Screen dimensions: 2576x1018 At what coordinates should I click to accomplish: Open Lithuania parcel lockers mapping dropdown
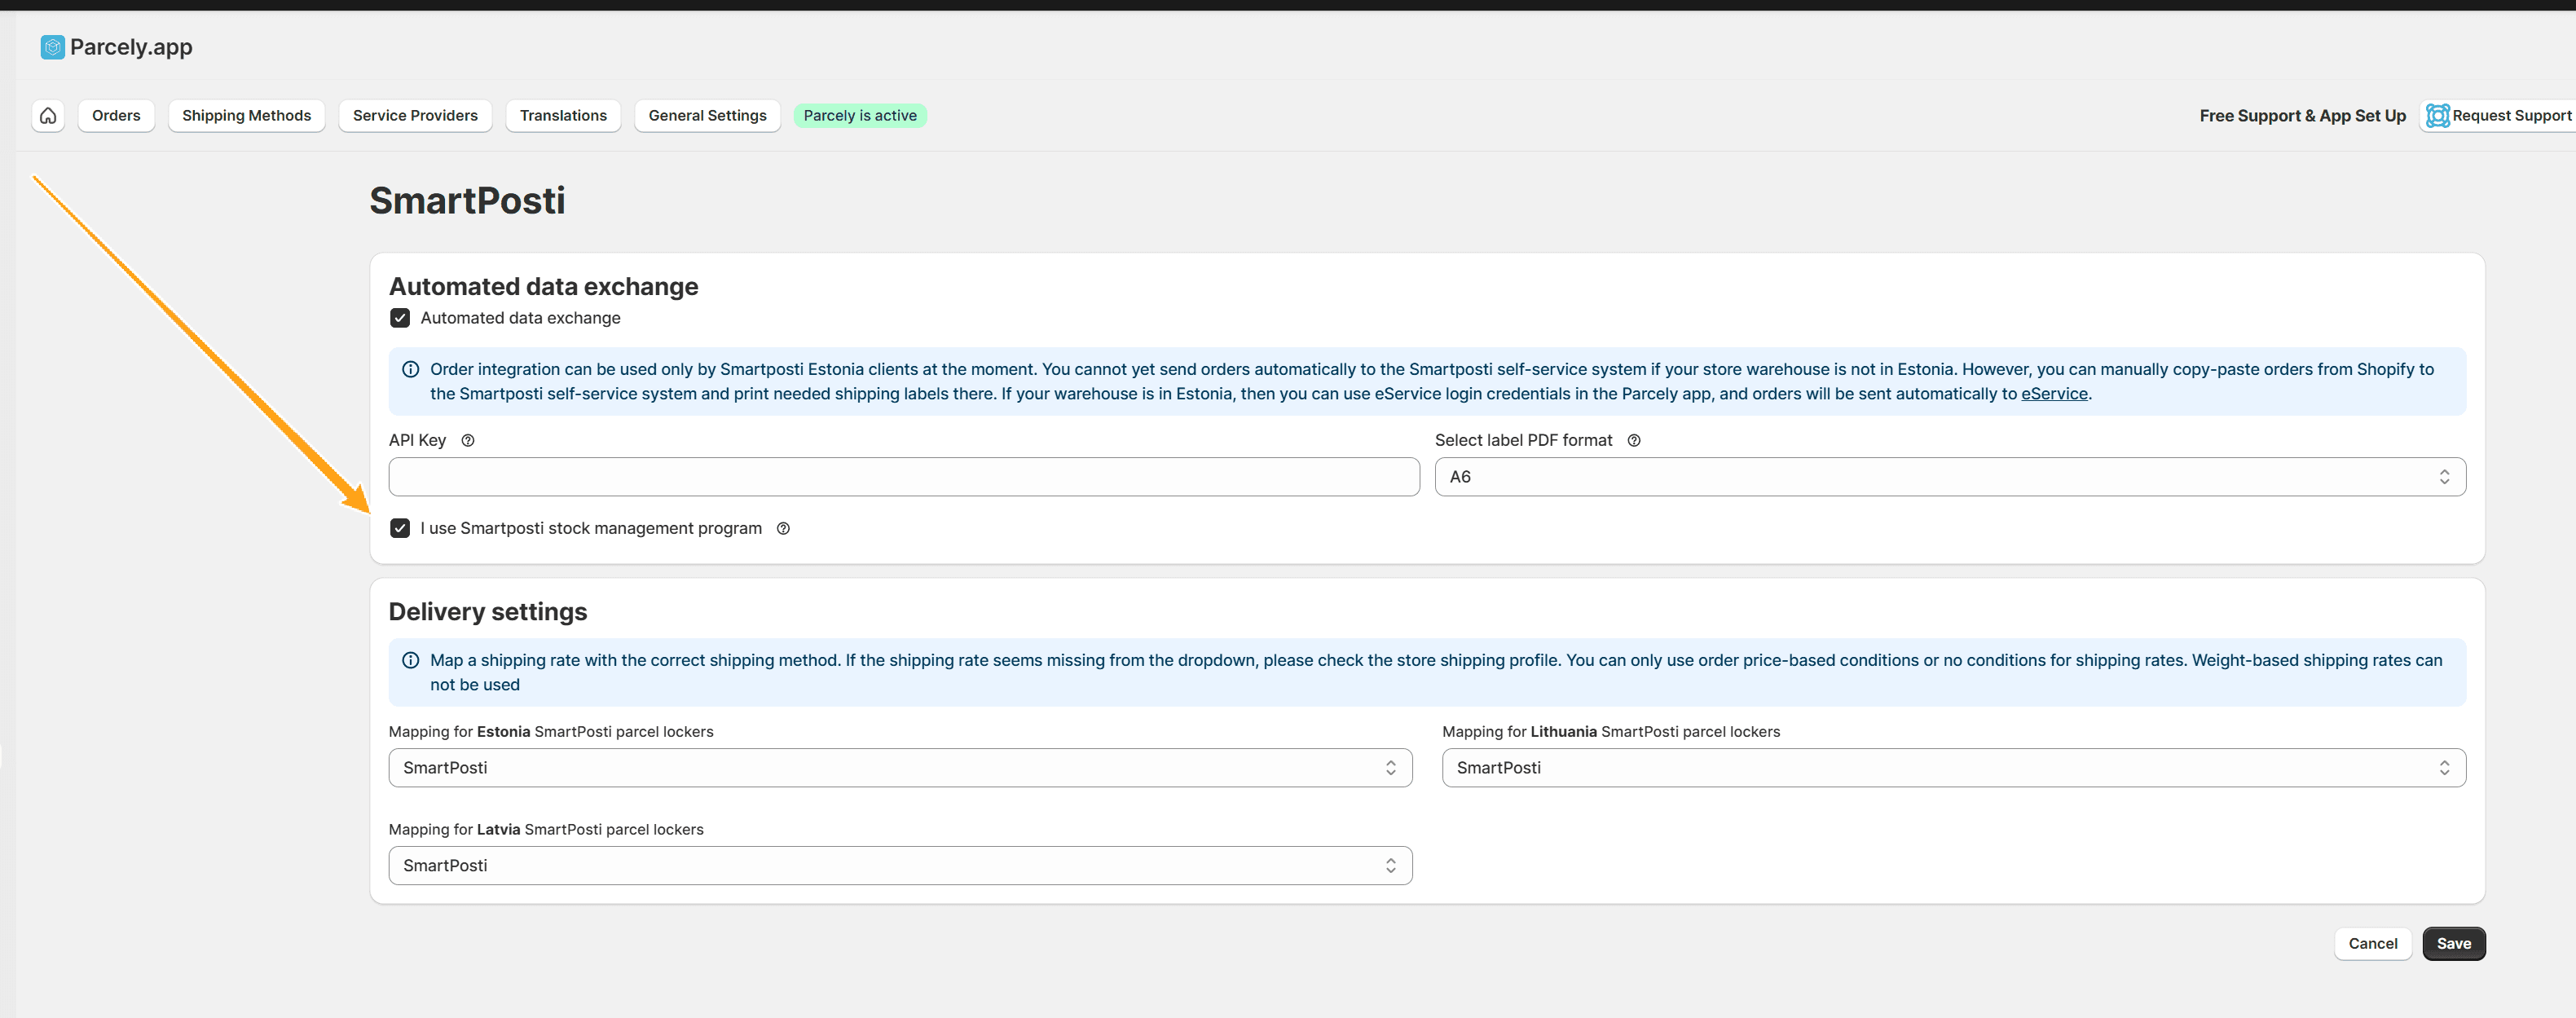(1953, 768)
